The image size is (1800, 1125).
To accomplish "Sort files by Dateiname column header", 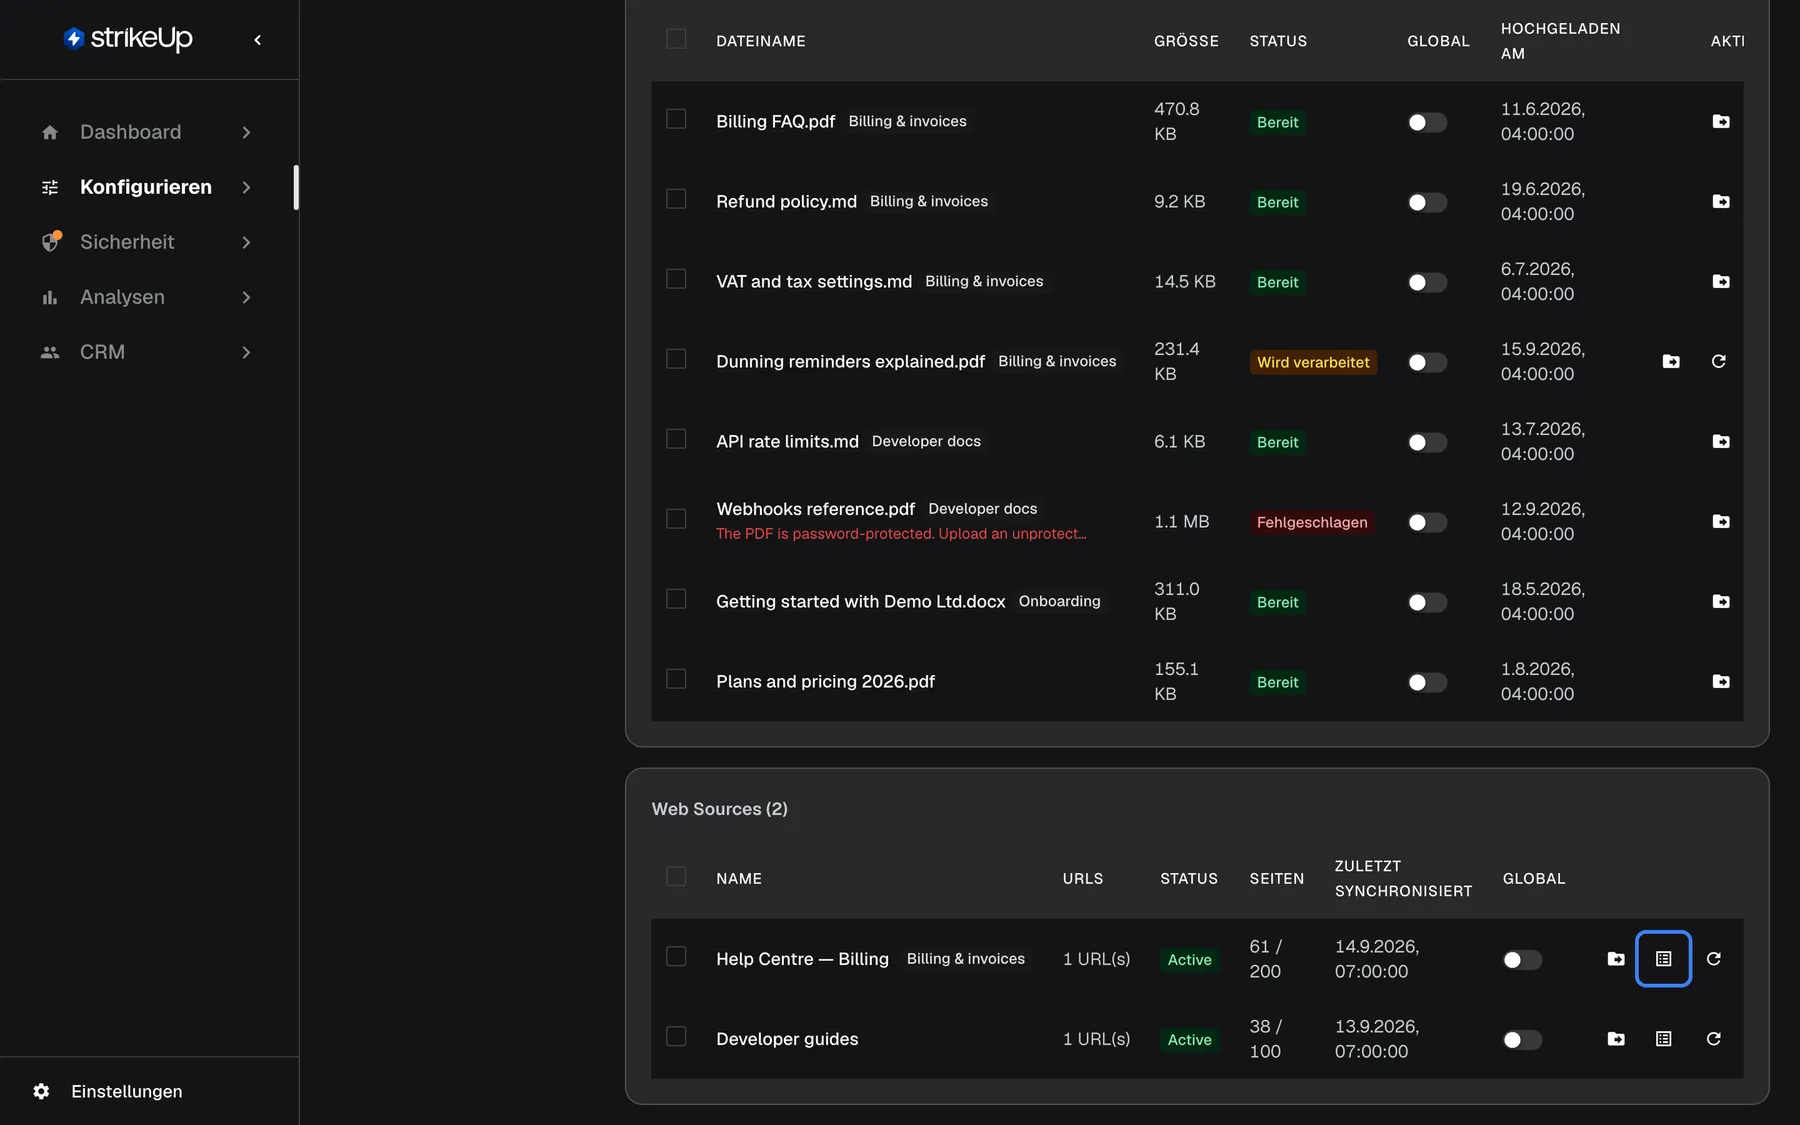I will 760,41.
